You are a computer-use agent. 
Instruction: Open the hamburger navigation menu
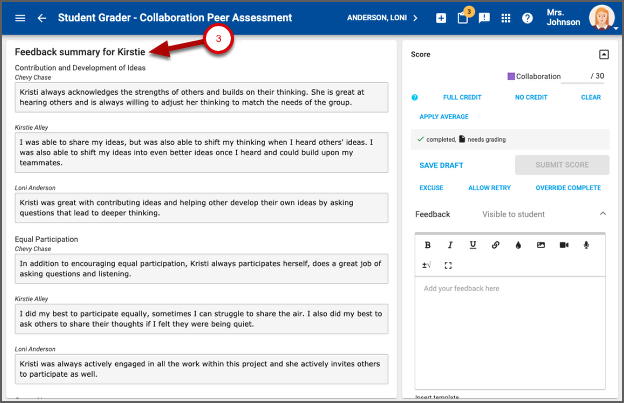20,18
